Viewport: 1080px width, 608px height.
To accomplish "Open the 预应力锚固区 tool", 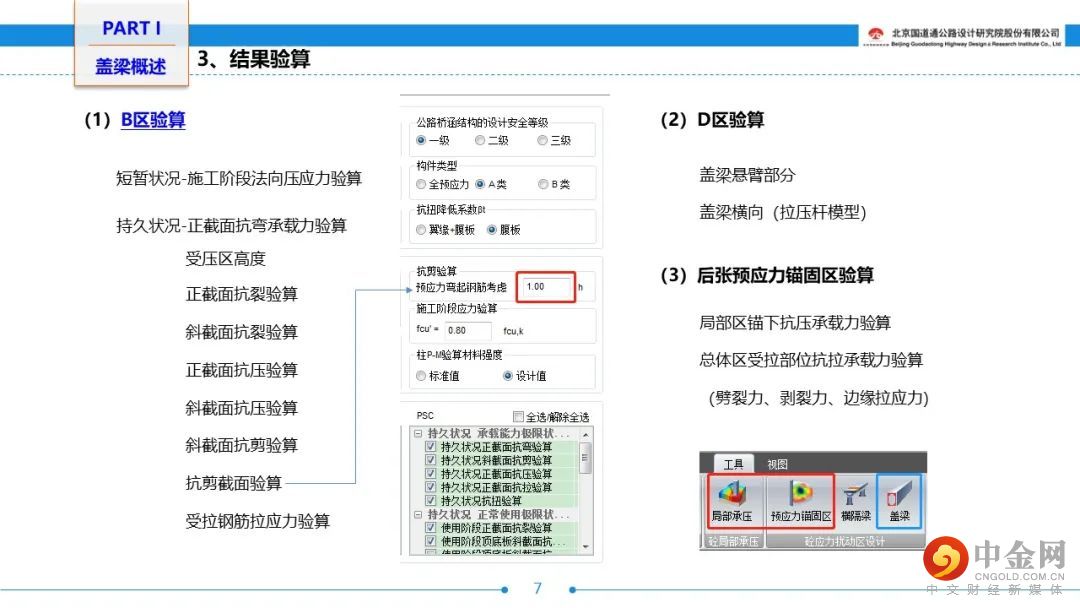I will [x=800, y=501].
